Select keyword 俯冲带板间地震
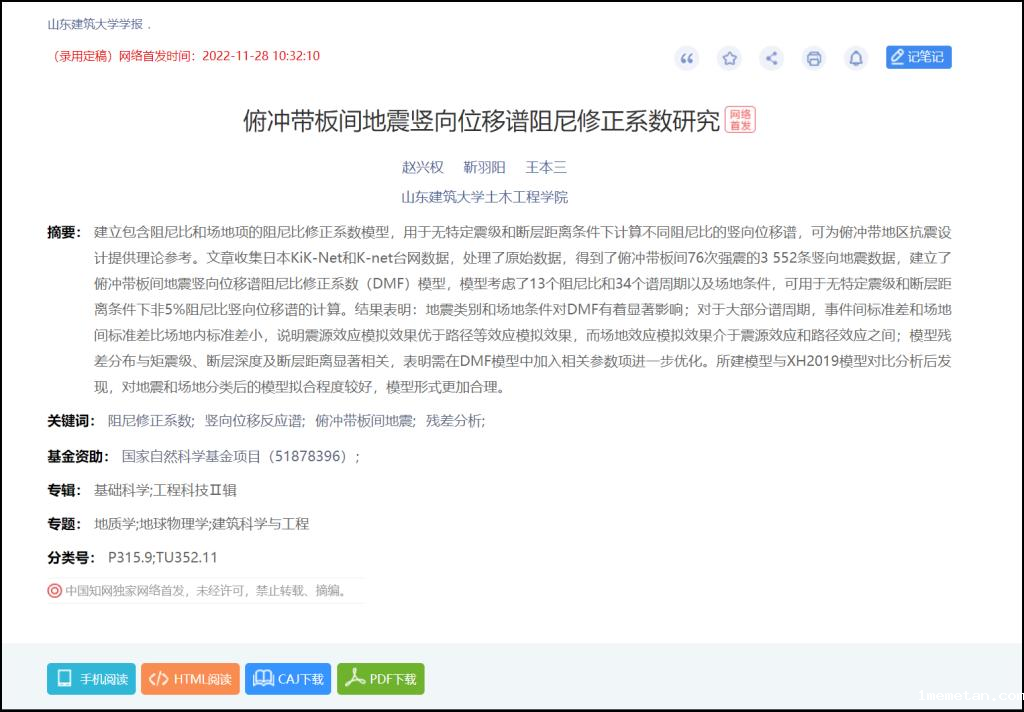 point(366,421)
